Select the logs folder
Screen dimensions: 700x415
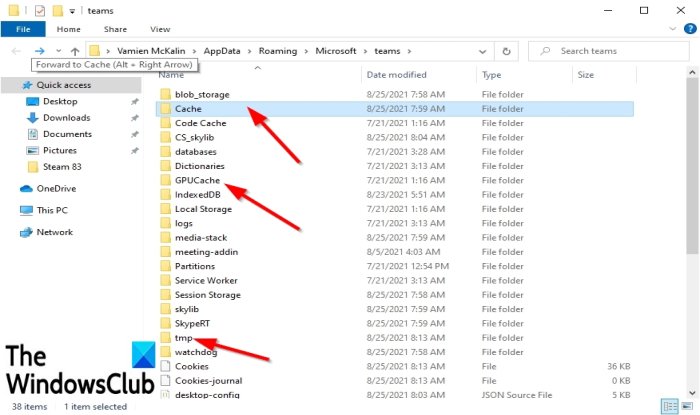click(183, 223)
